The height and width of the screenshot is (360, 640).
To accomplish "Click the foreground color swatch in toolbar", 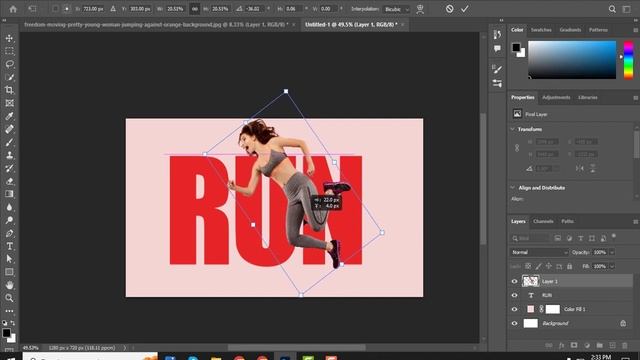I will pos(6,333).
